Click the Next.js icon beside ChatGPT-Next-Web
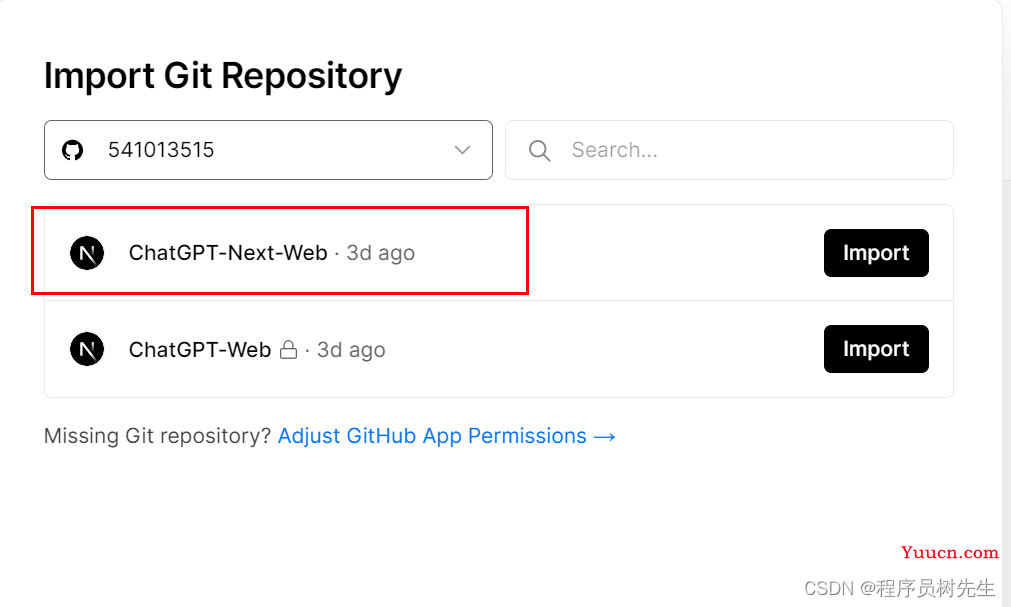The image size is (1011, 607). click(x=87, y=253)
